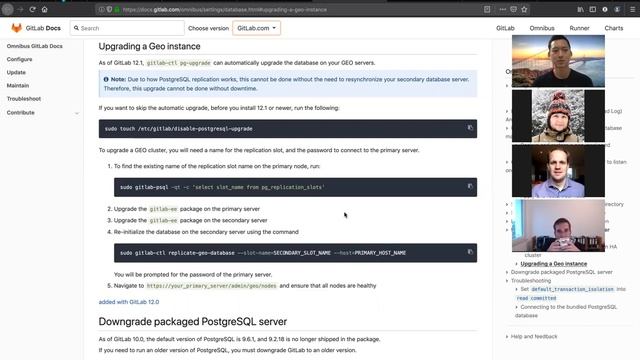Click the gitlab-ctl pg-upgrade inline code
Screen dimensions: 640x360
click(178, 63)
